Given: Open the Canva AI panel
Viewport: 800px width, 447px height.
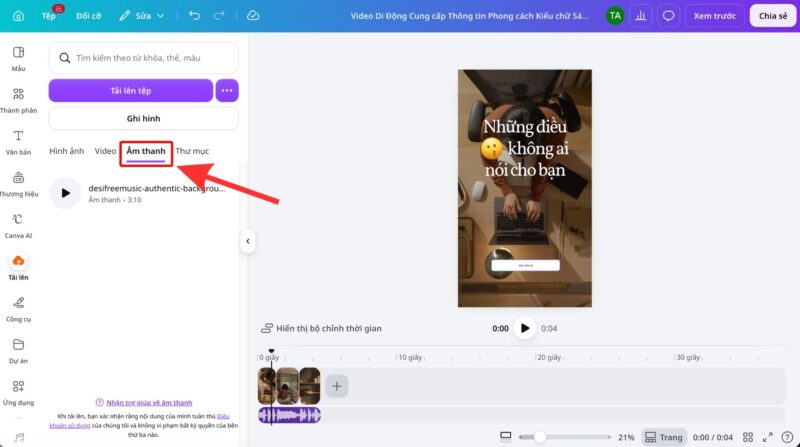Looking at the screenshot, I should [18, 226].
